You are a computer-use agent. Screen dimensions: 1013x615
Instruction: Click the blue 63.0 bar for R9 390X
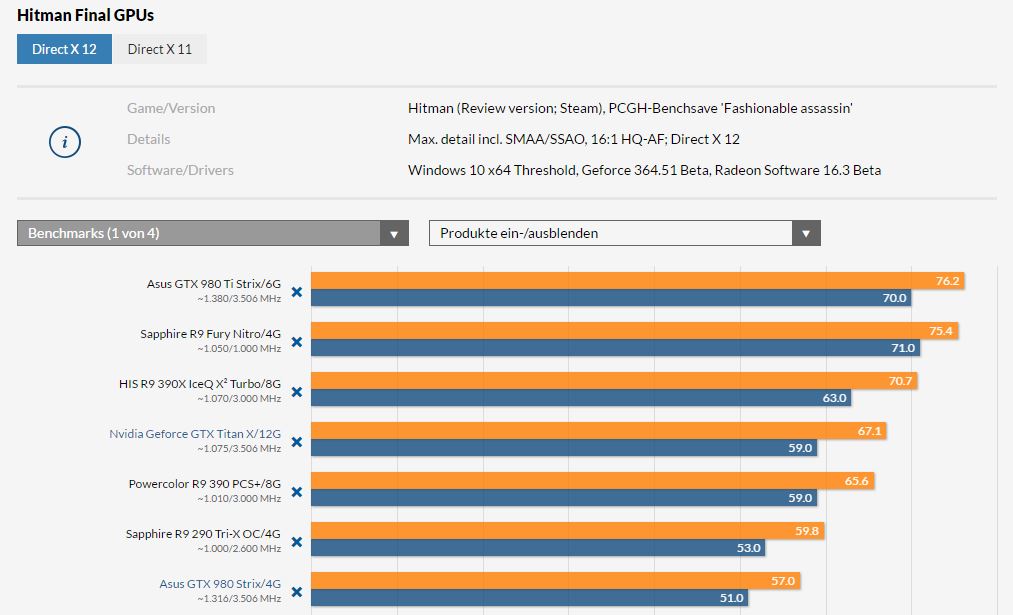point(581,398)
